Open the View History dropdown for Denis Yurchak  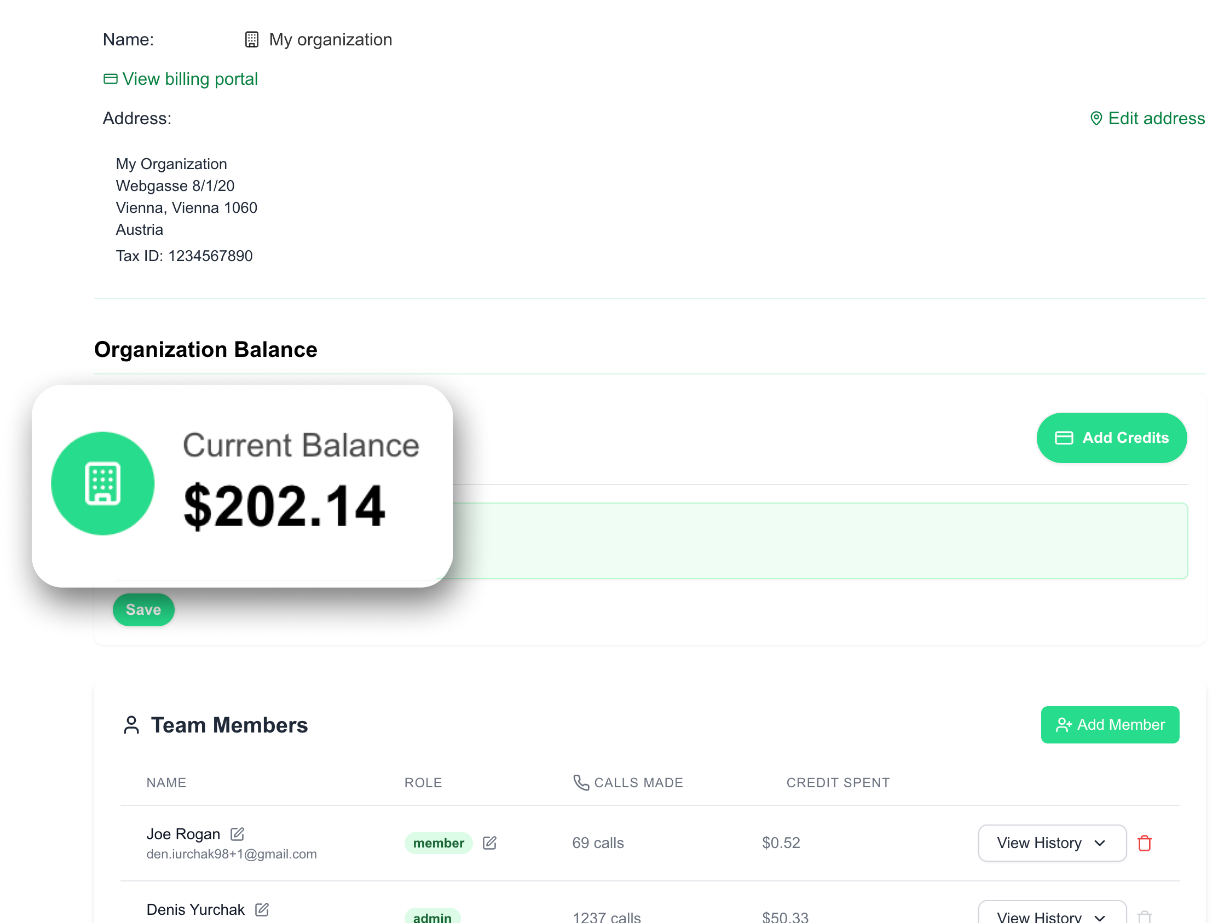pos(1052,916)
